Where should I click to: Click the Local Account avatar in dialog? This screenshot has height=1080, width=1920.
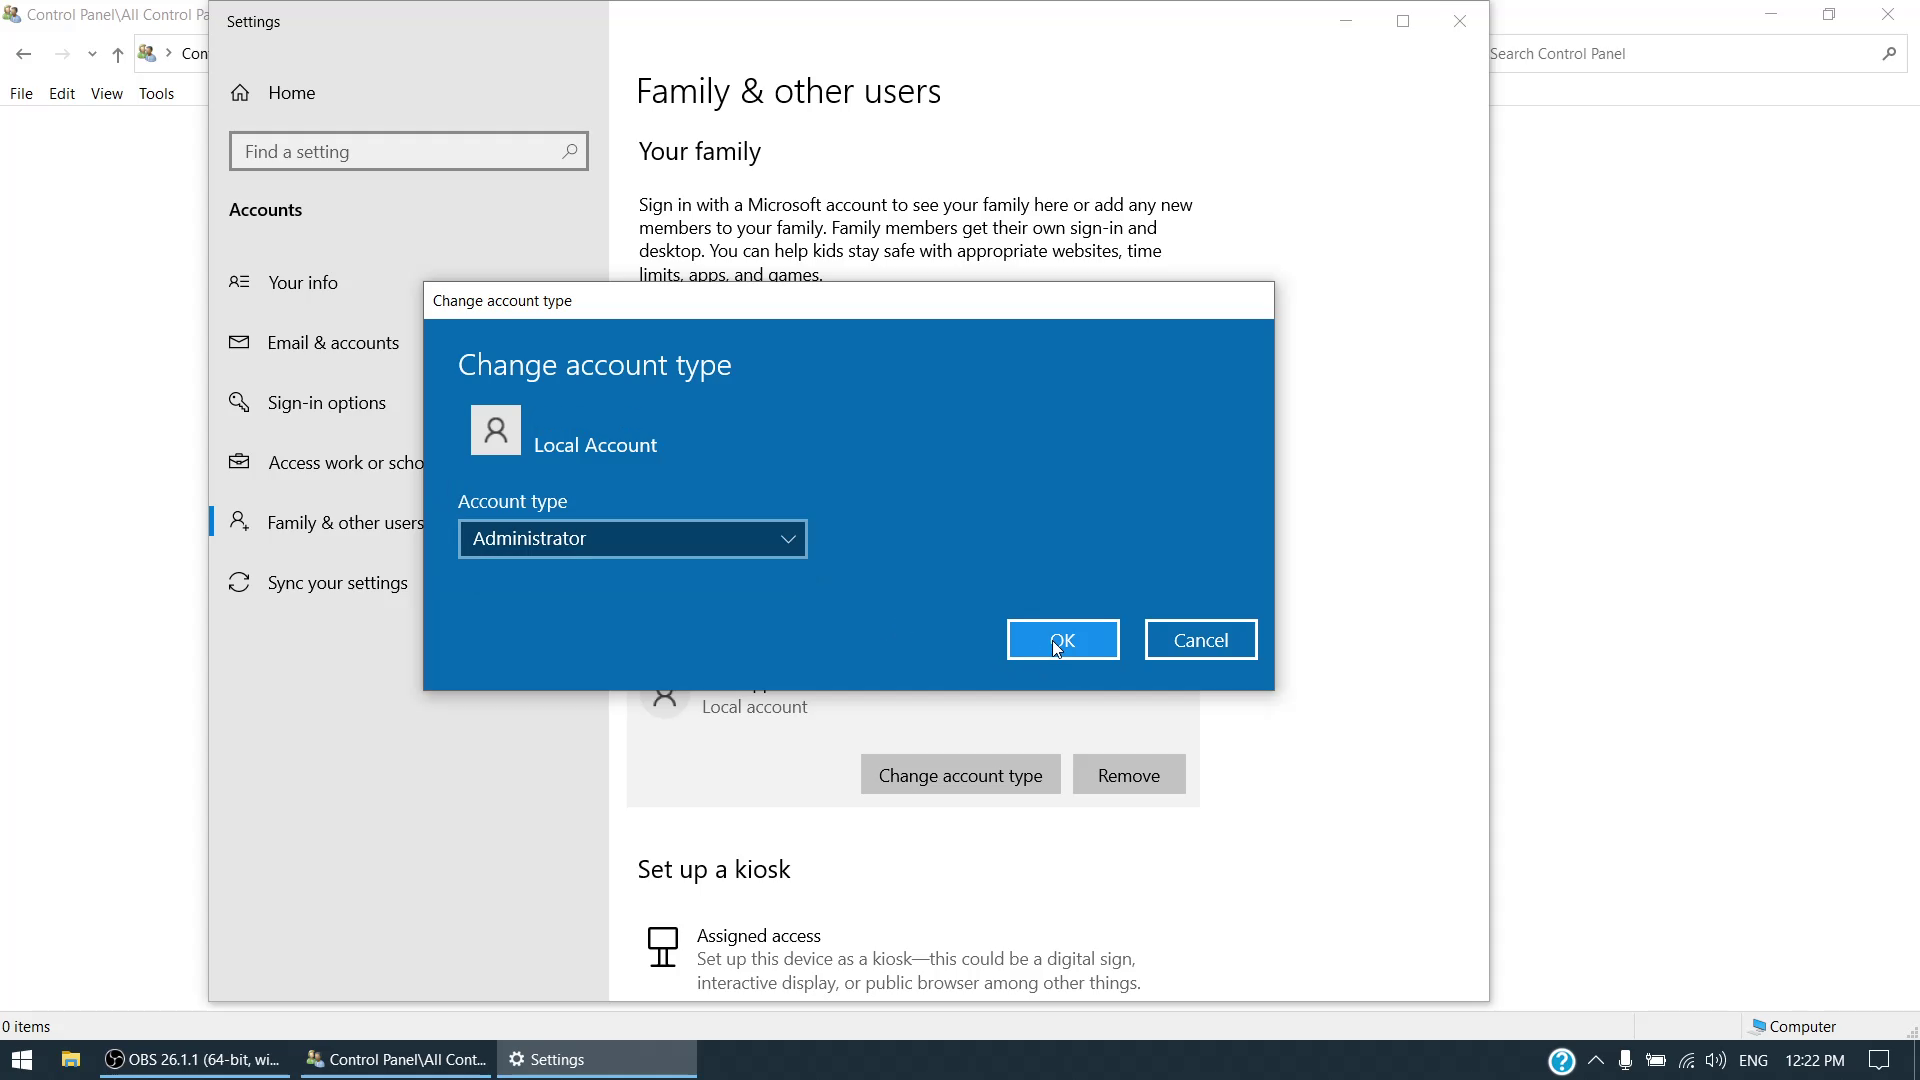496,430
